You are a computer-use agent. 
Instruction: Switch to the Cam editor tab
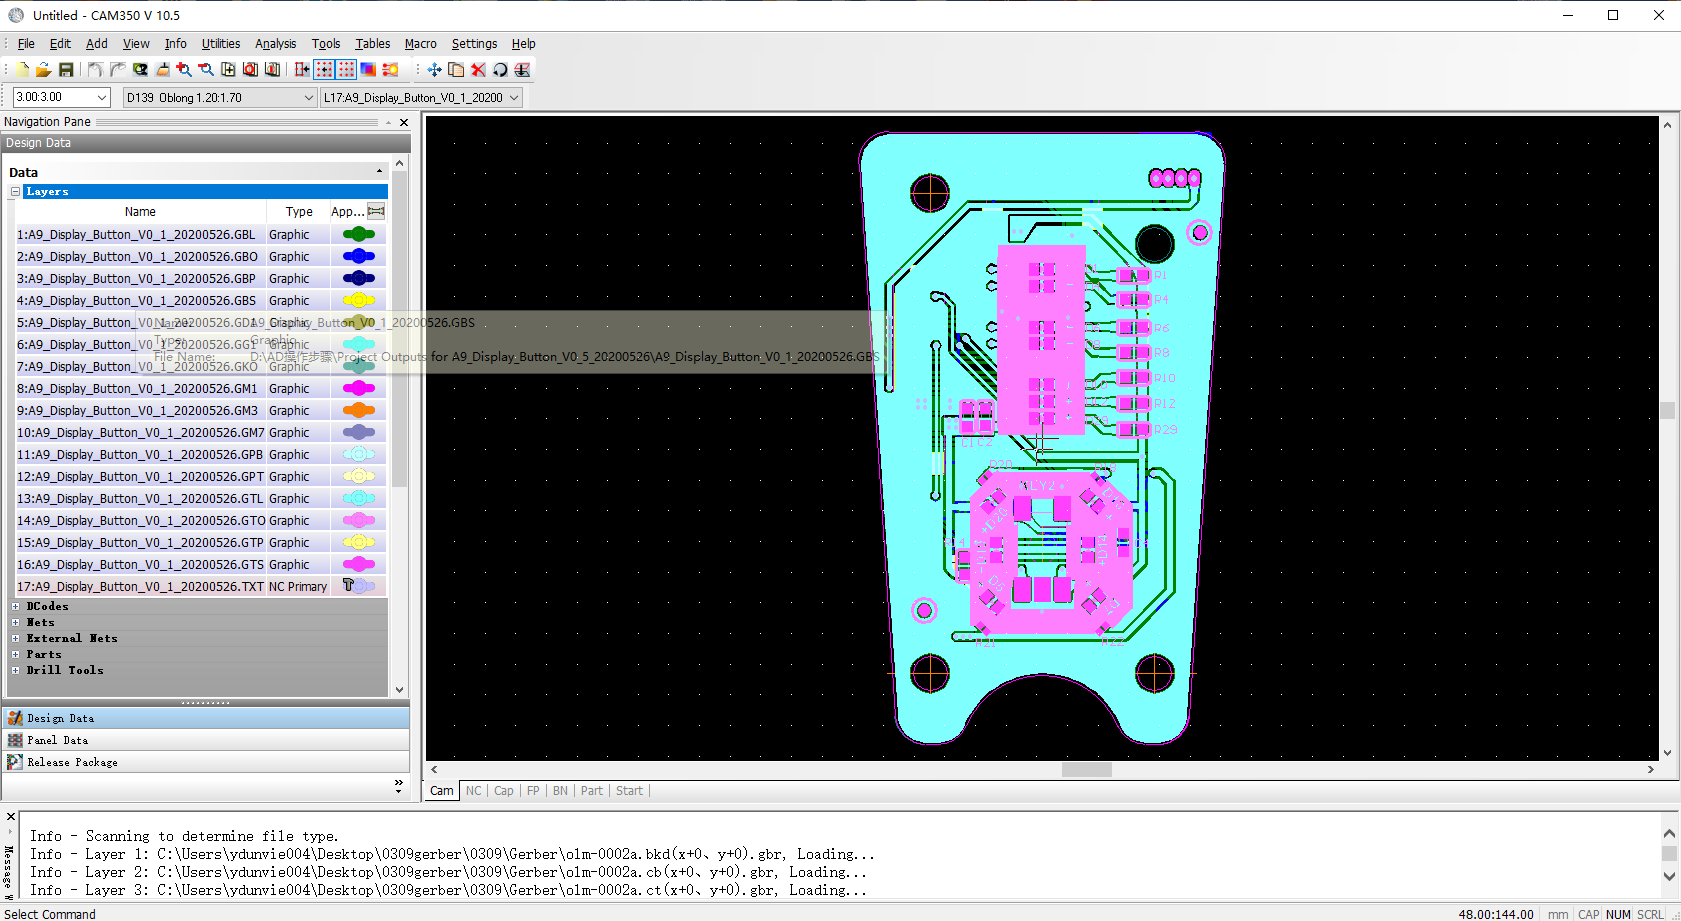pos(442,790)
